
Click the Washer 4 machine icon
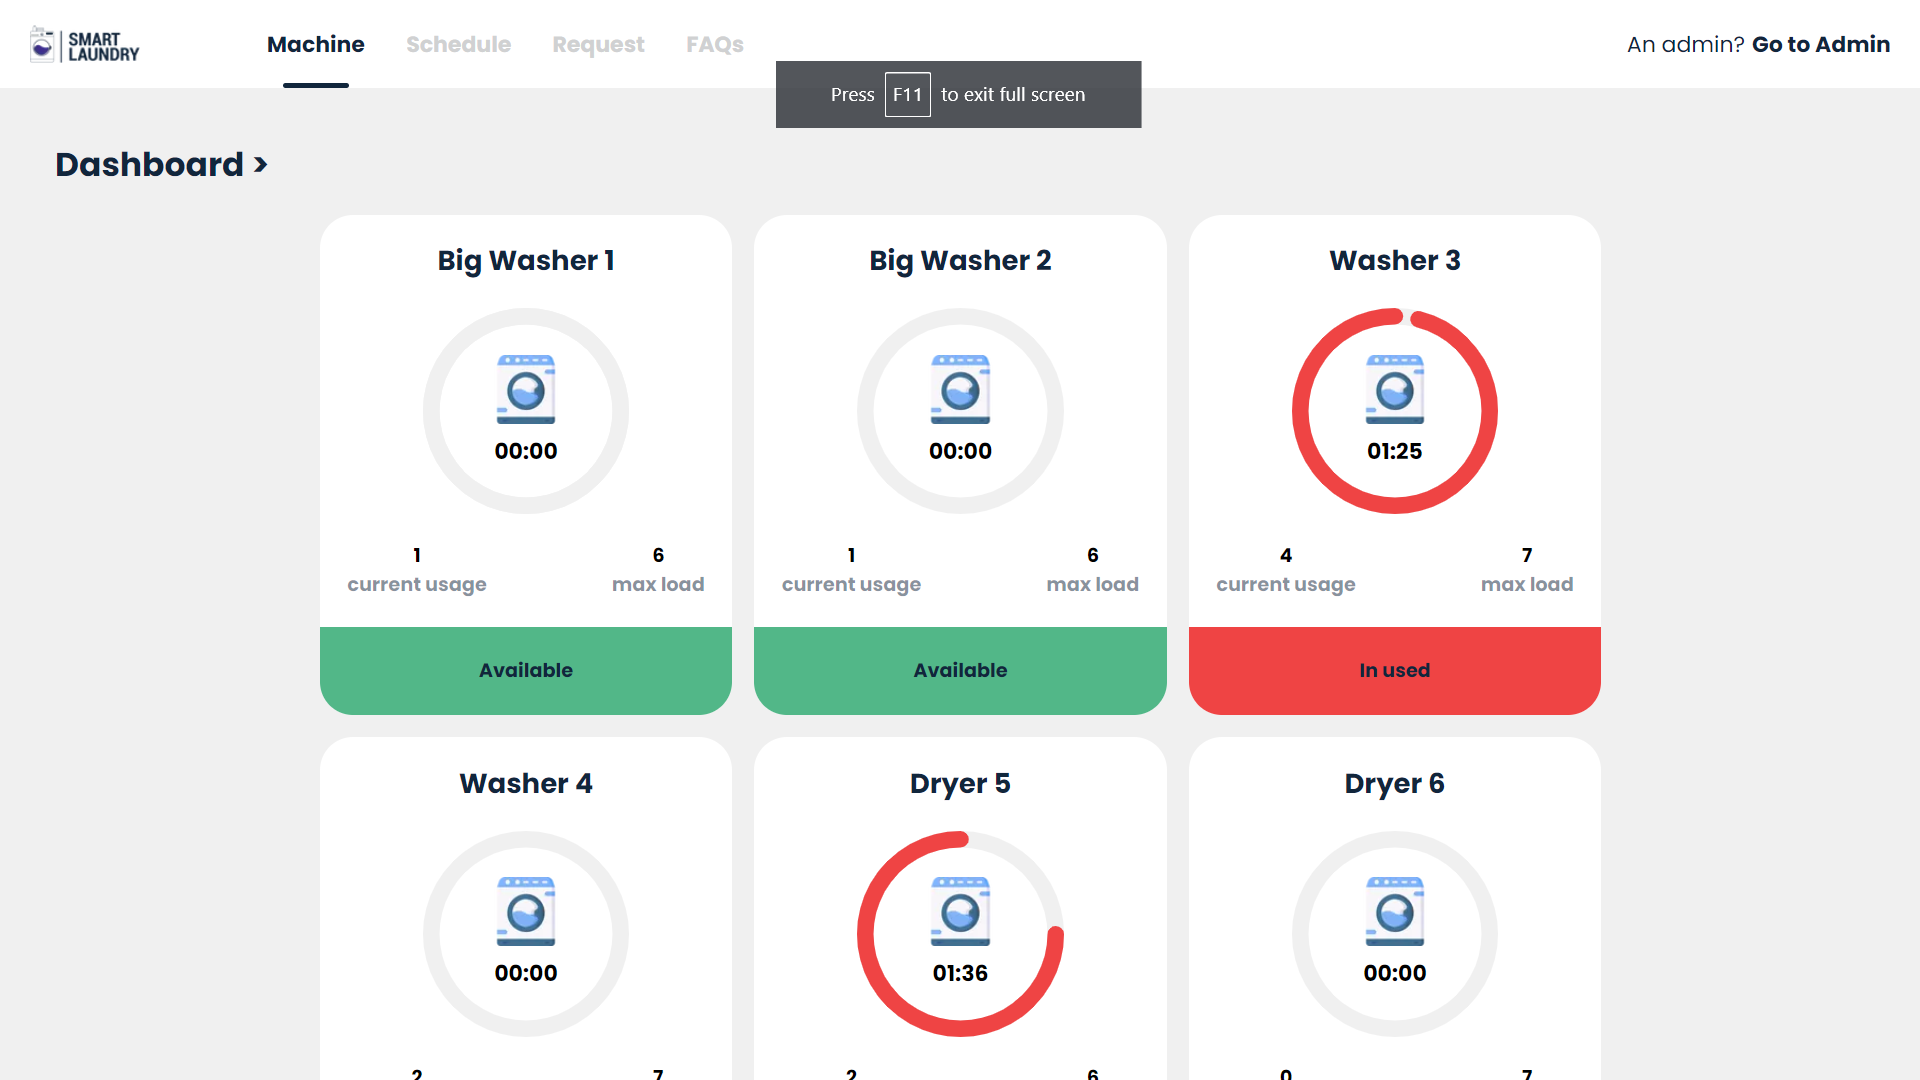point(525,910)
